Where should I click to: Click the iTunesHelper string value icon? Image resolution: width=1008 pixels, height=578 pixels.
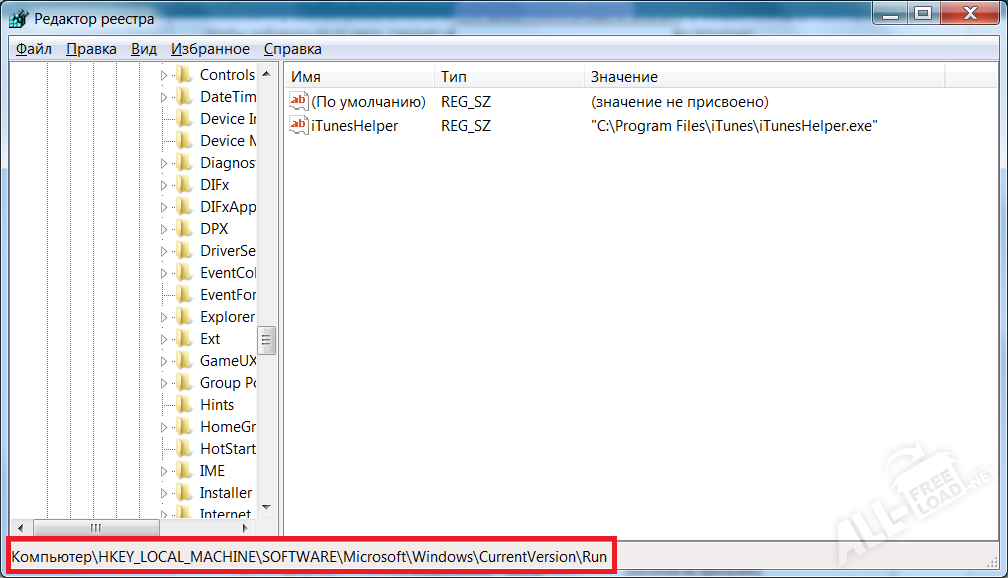[298, 125]
